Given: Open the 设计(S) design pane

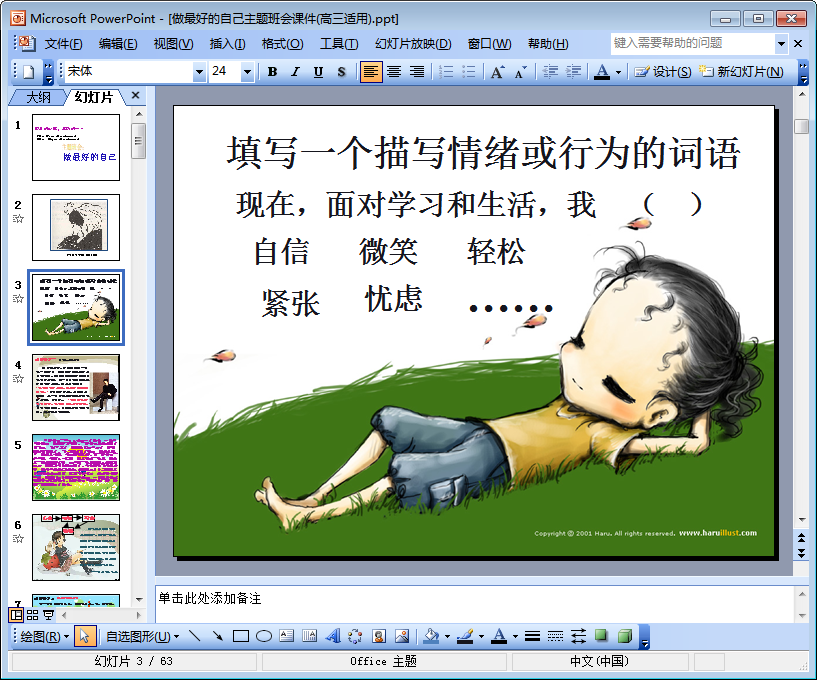Looking at the screenshot, I should (x=663, y=71).
